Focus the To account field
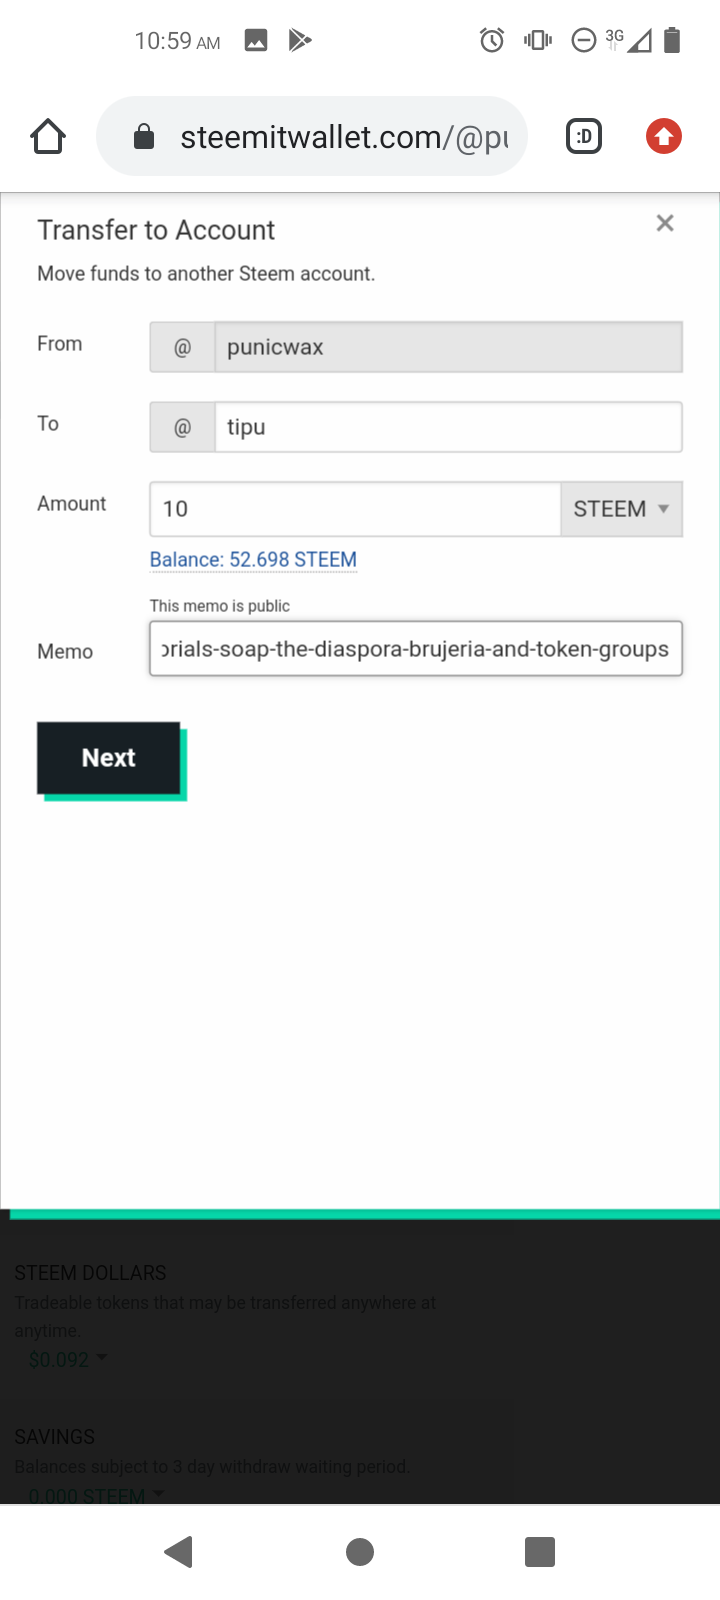Screen dimensions: 720x1600 pos(447,428)
